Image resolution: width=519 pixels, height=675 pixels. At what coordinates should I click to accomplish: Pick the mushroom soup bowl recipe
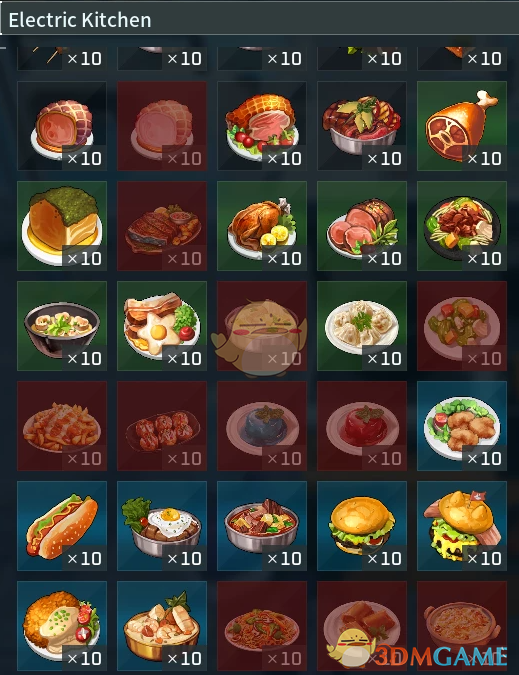(62, 326)
